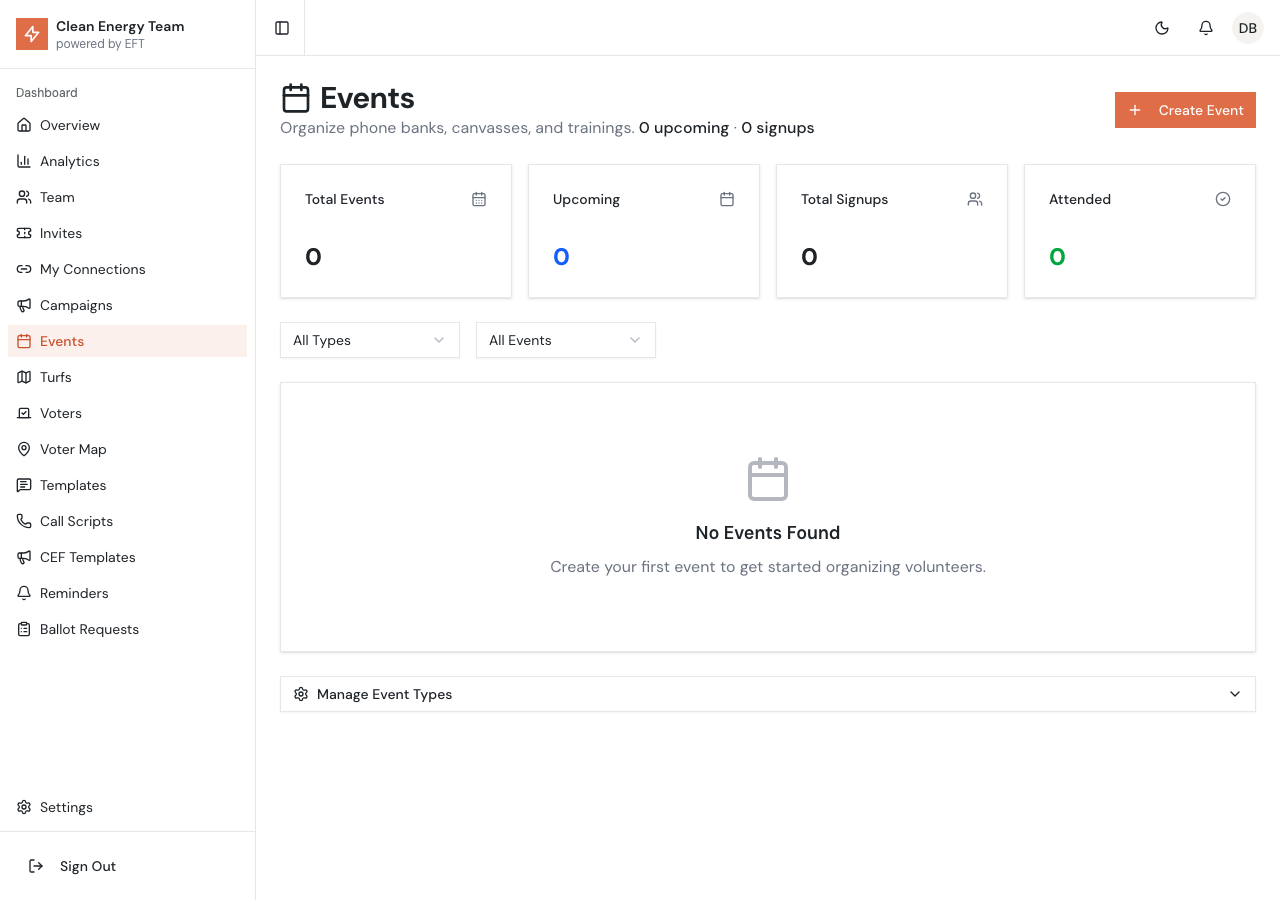Click the Overview house icon

(24, 125)
